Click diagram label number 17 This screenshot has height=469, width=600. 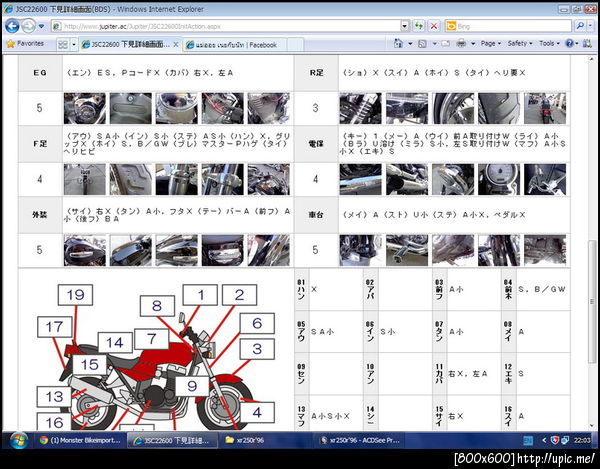coord(55,327)
